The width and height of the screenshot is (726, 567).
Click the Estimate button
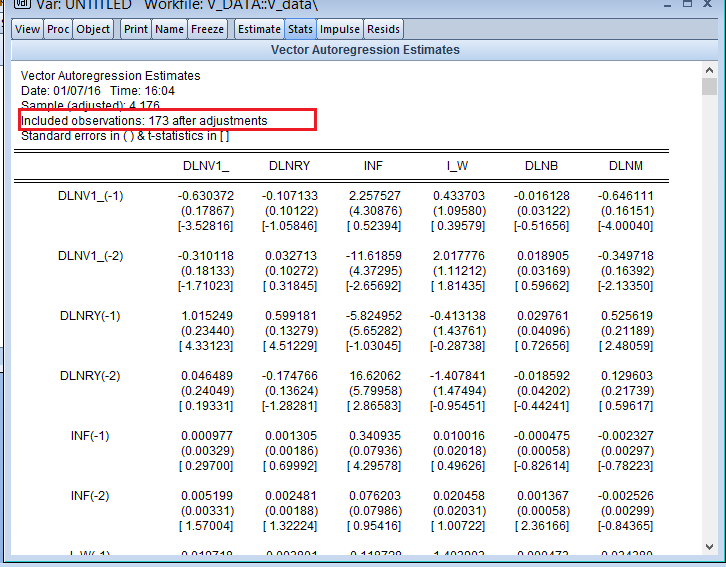259,29
